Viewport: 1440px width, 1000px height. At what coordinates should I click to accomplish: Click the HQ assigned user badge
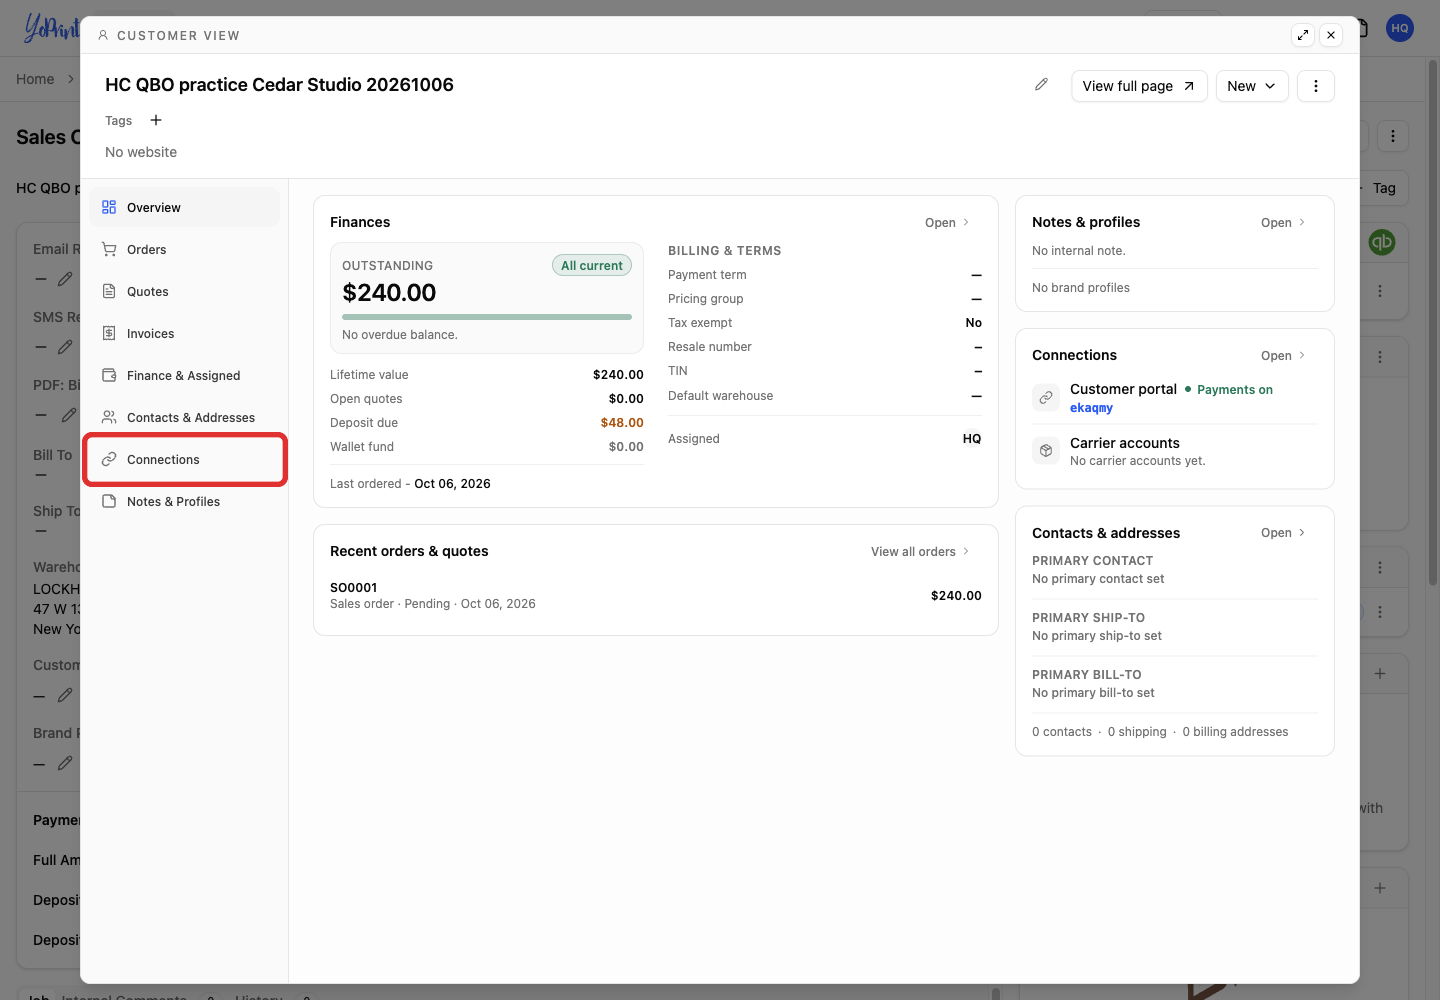click(972, 439)
